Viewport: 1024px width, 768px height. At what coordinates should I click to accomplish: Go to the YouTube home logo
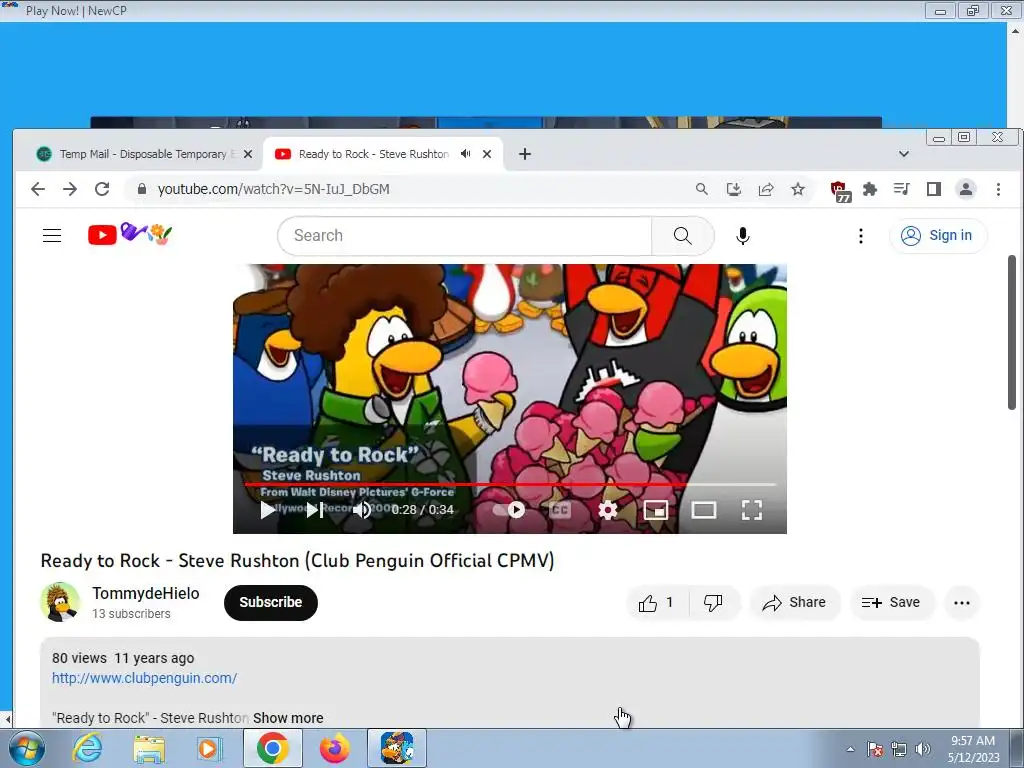[x=130, y=234]
